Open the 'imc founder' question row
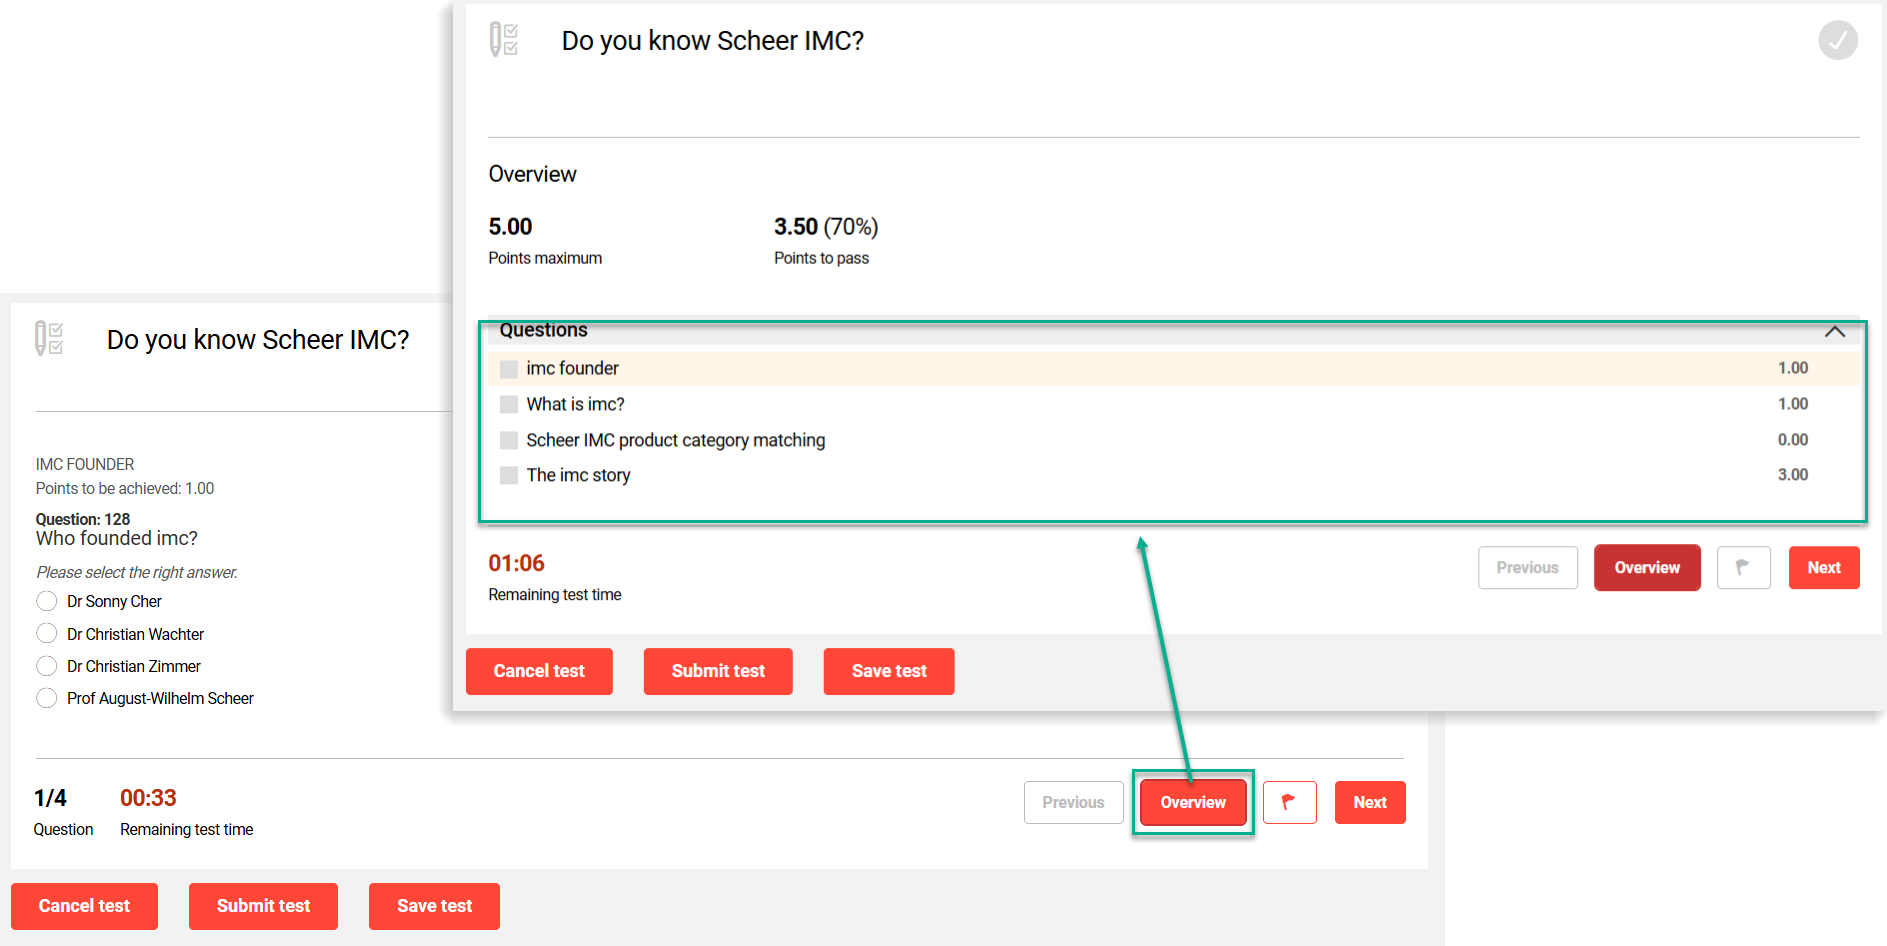 point(1173,368)
